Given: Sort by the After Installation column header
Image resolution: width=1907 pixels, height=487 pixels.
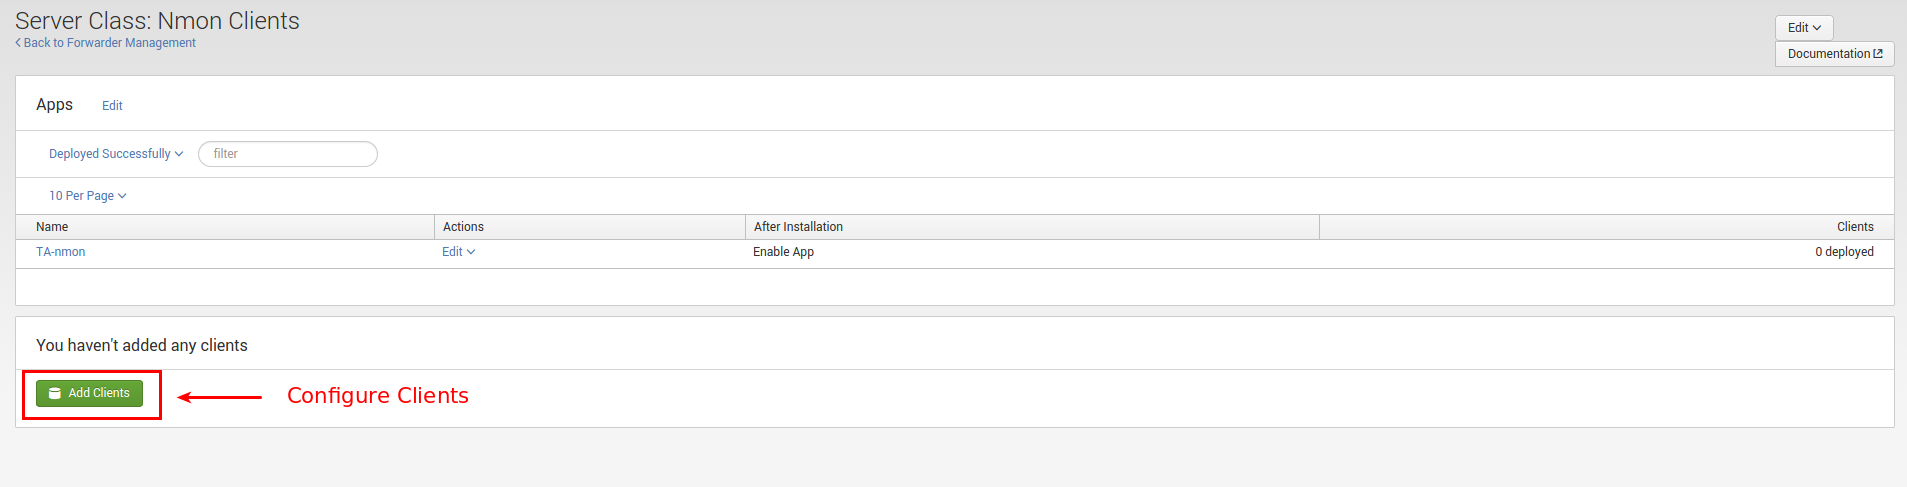Looking at the screenshot, I should pos(798,227).
